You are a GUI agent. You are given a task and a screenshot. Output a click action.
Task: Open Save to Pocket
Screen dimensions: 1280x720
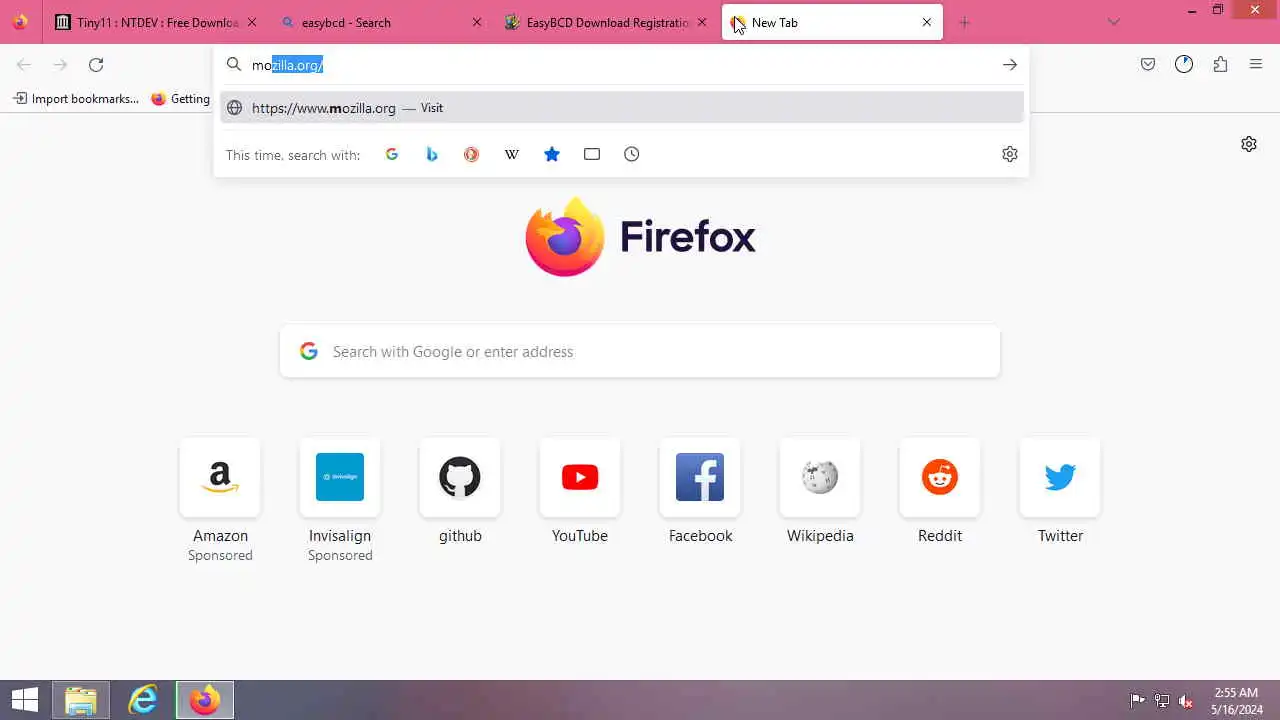[x=1148, y=65]
